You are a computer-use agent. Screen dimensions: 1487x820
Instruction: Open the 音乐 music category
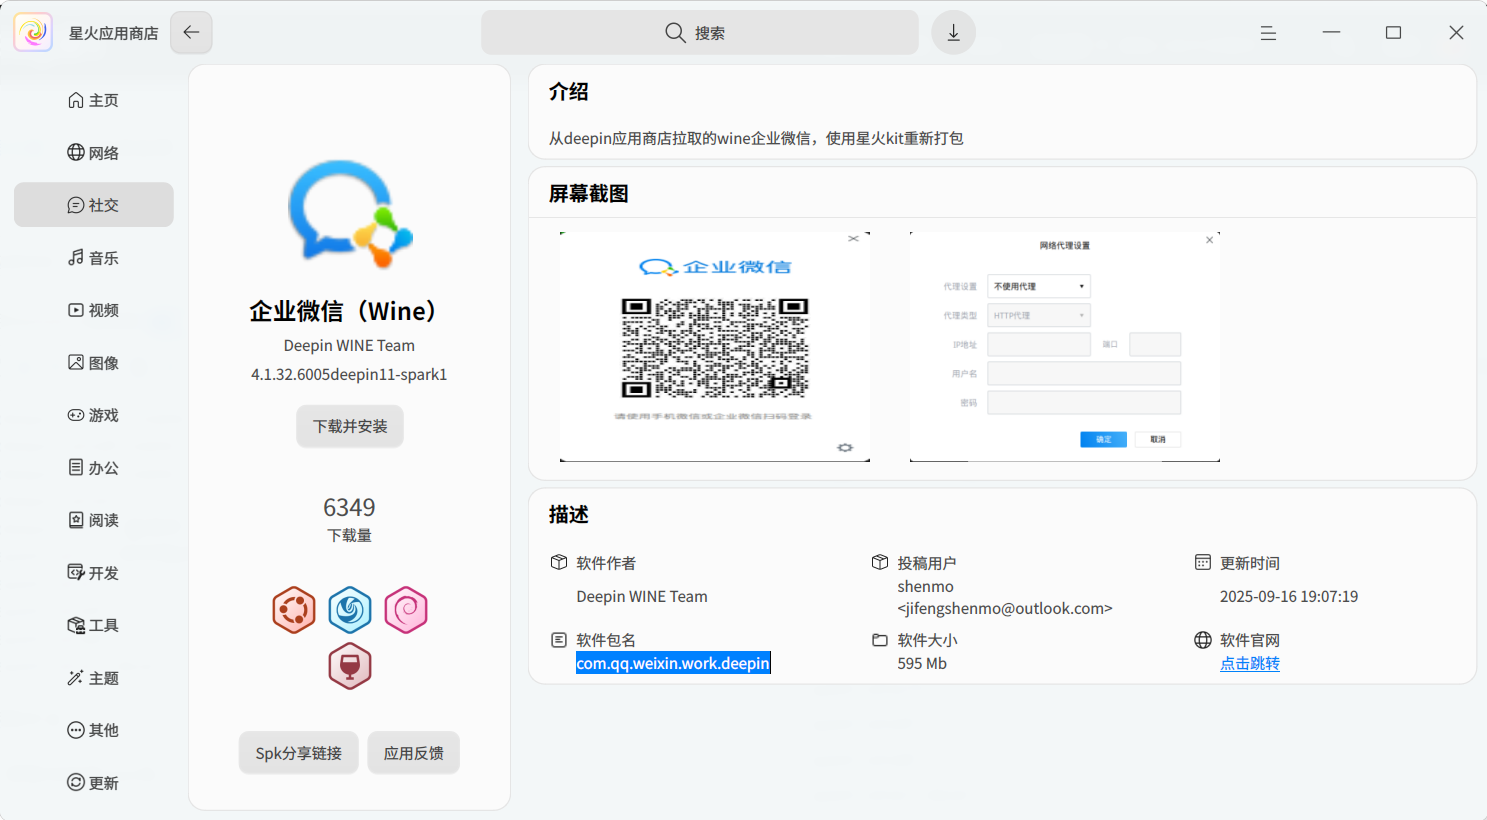click(x=94, y=257)
